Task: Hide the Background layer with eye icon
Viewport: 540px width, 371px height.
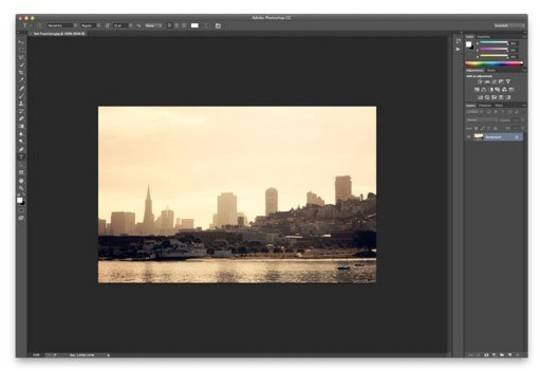Action: pyautogui.click(x=469, y=137)
